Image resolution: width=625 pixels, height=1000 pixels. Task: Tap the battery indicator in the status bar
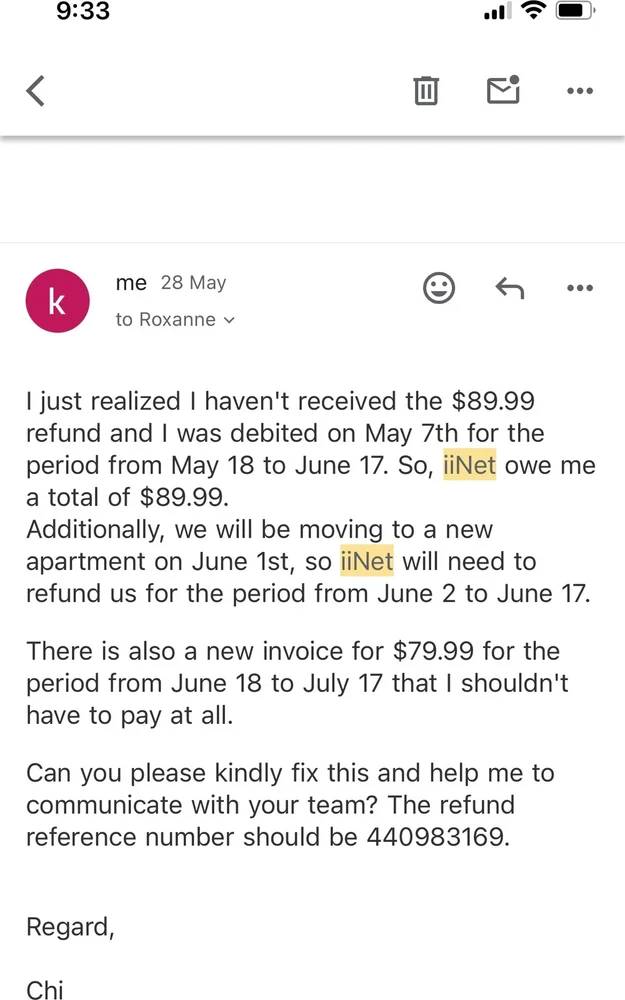click(x=575, y=11)
